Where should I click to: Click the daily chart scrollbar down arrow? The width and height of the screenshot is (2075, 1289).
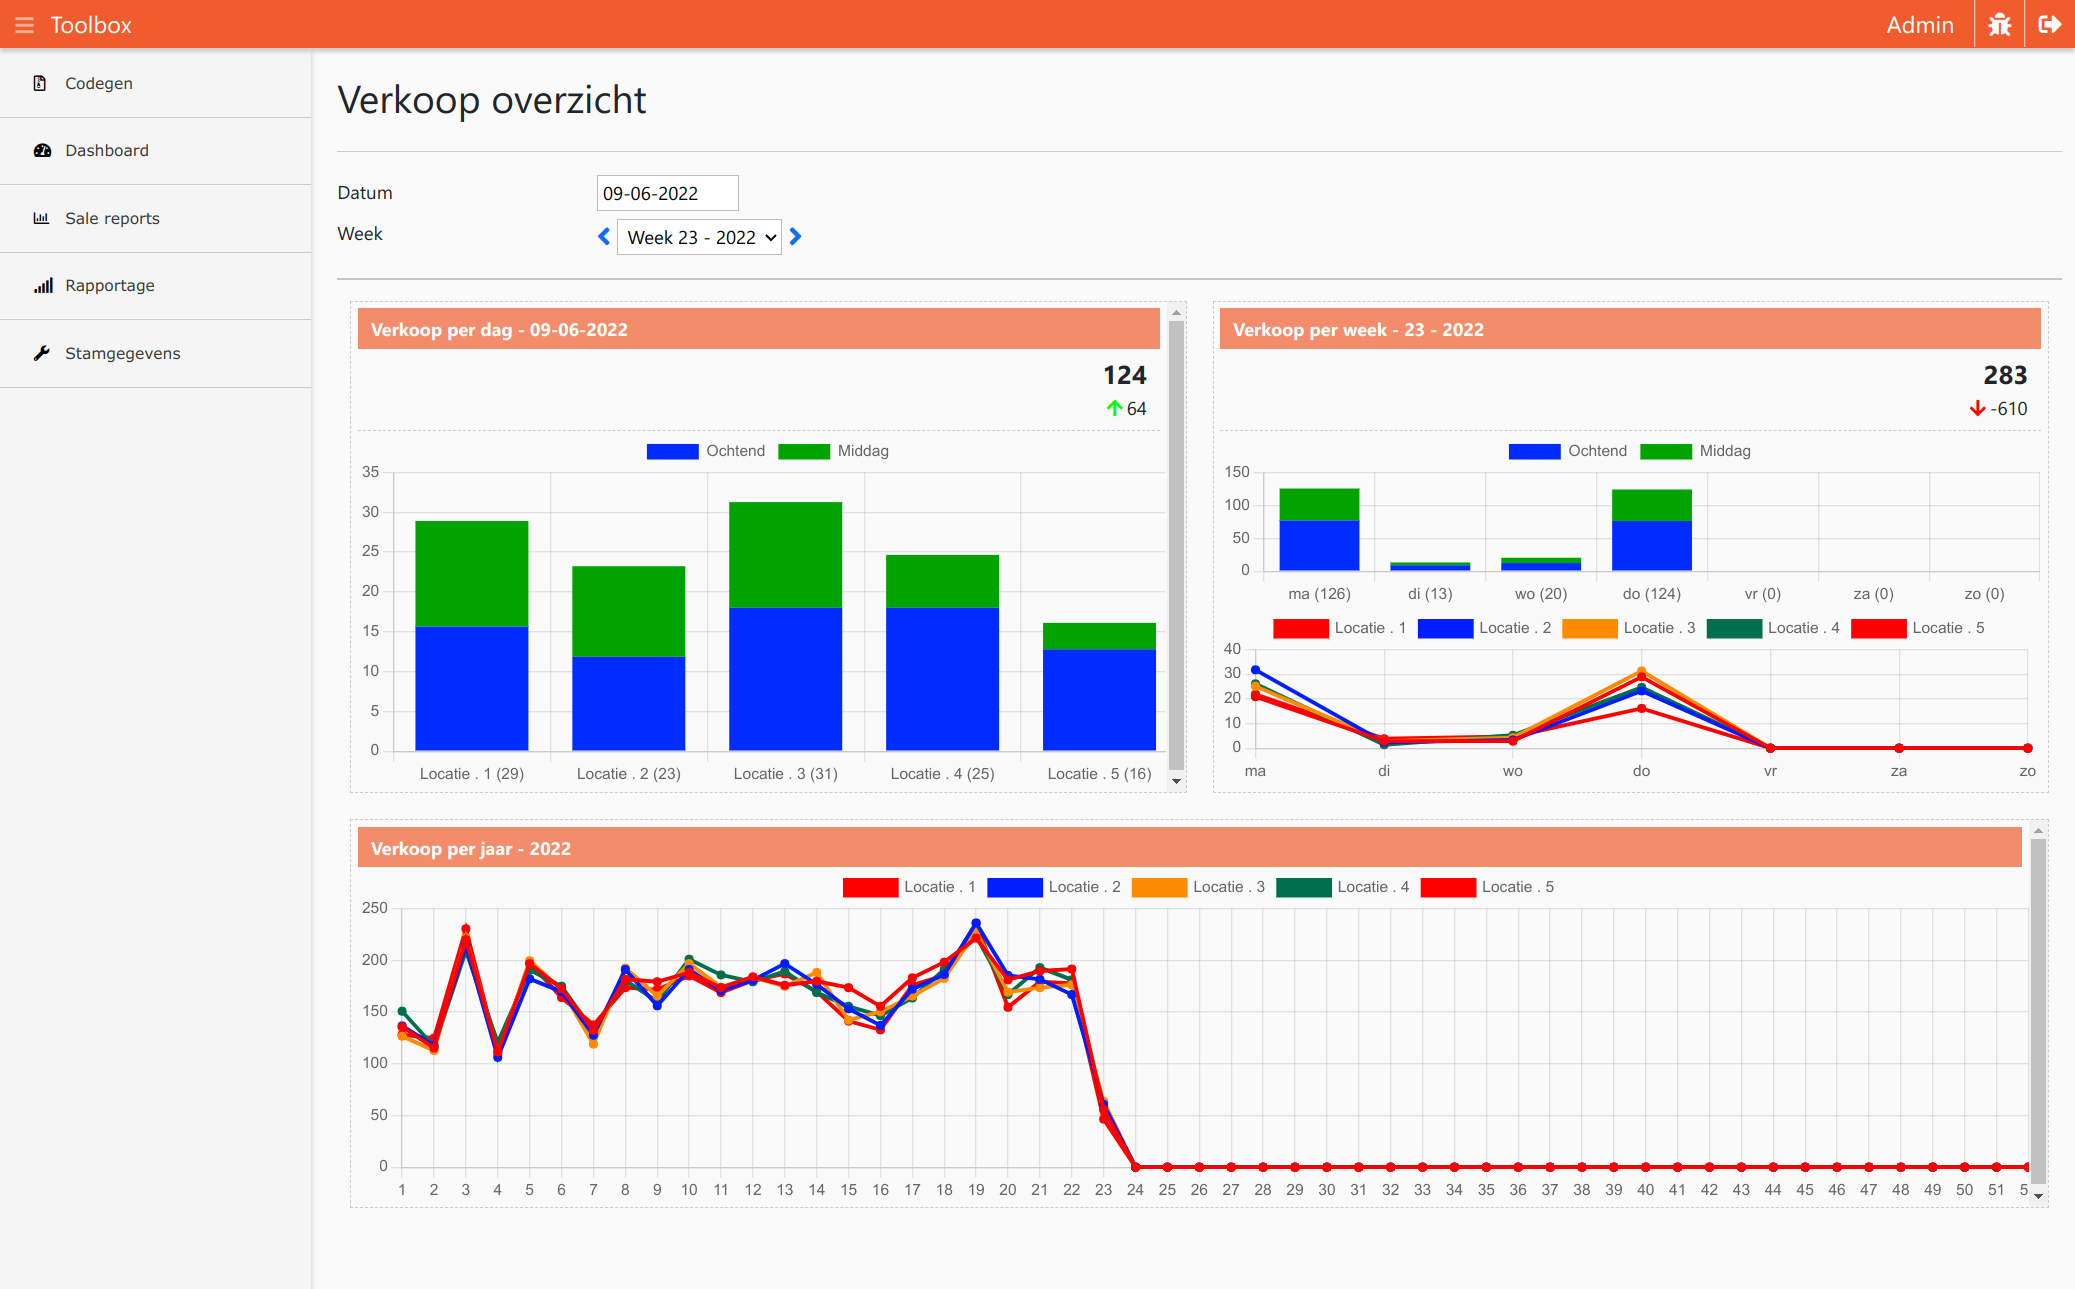pos(1177,781)
